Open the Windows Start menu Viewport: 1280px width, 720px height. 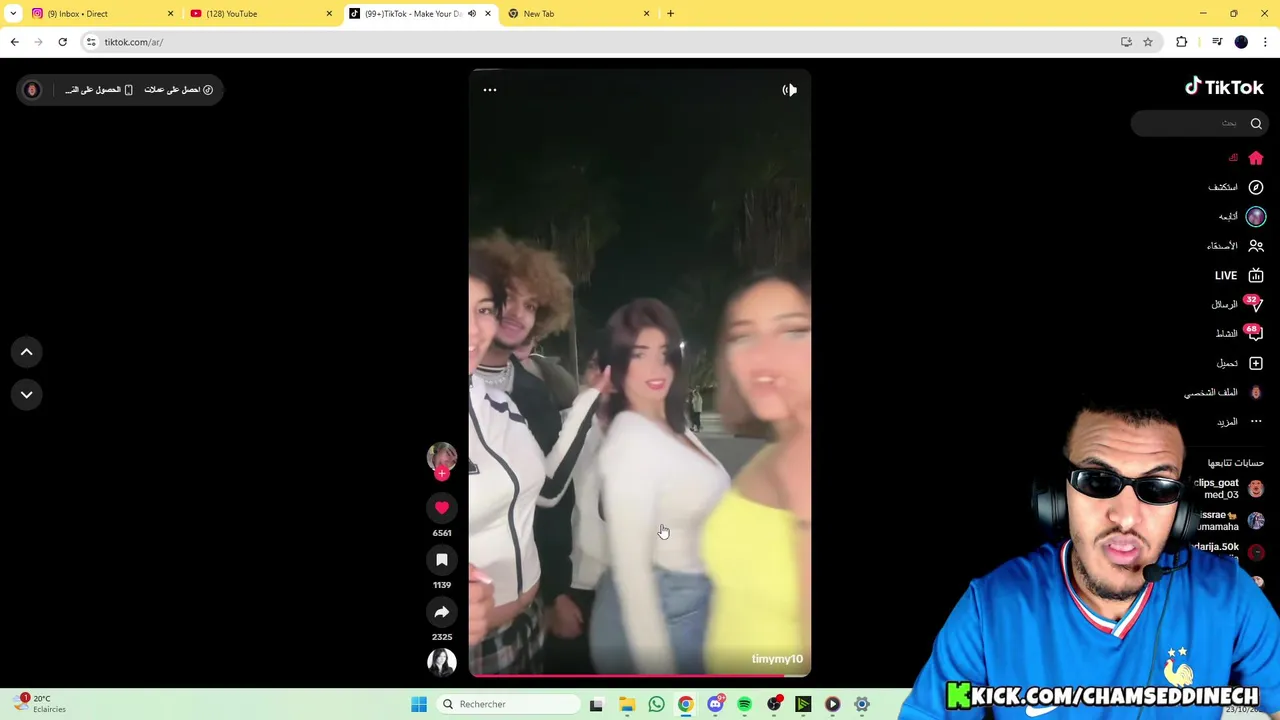(419, 704)
